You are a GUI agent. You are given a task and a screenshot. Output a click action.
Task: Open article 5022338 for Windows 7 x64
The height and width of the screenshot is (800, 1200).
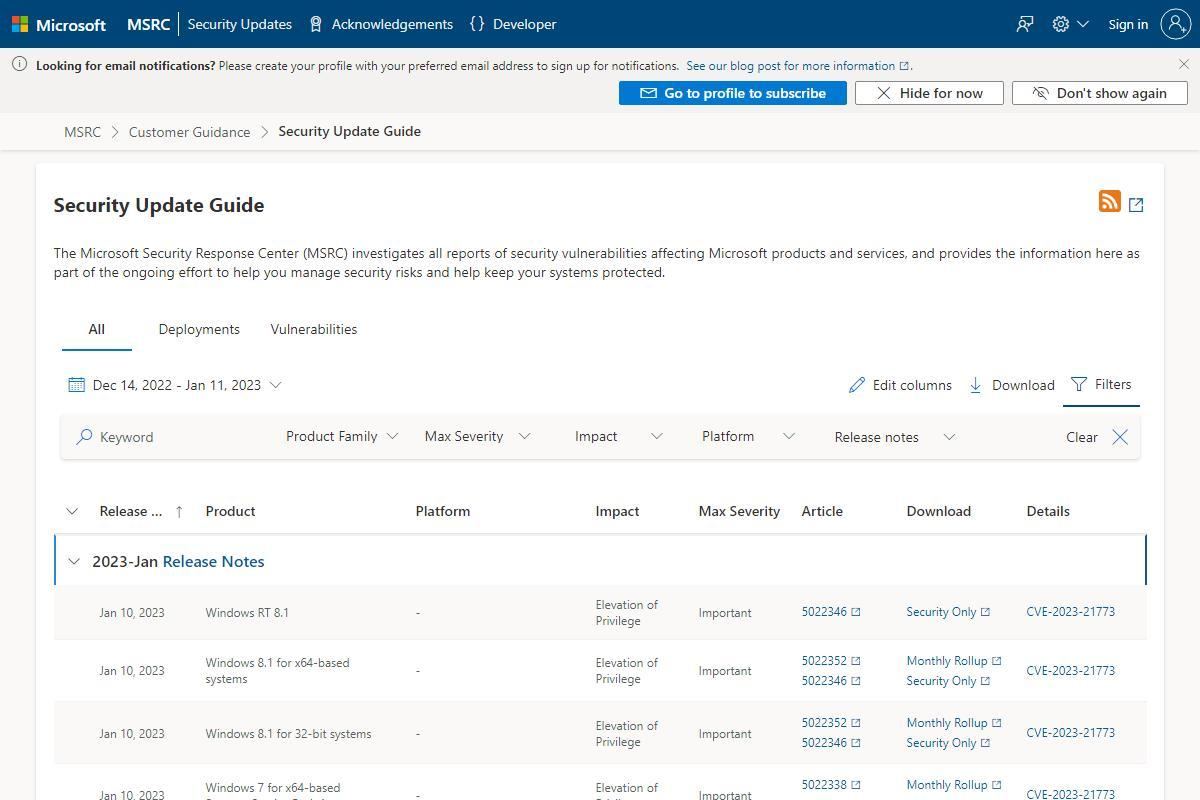coord(824,785)
